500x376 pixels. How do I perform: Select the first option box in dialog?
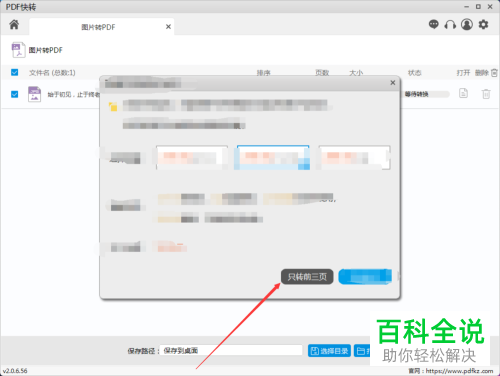[x=192, y=158]
